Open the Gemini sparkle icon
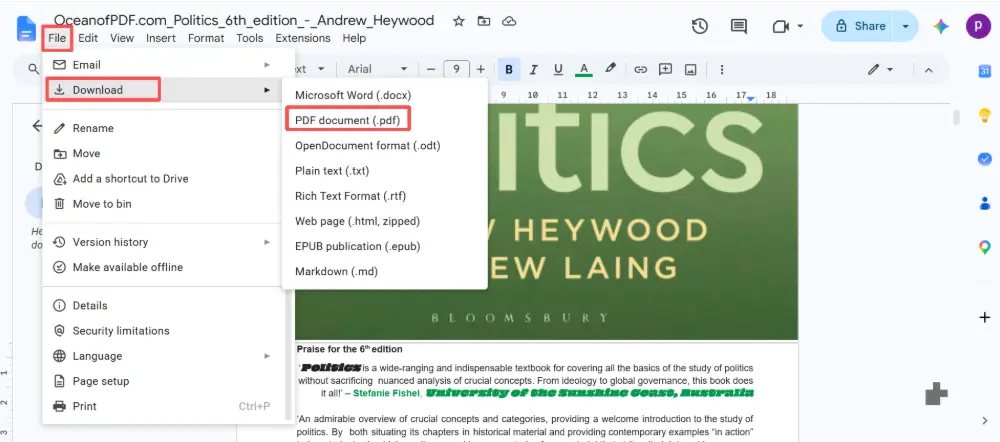 (941, 26)
